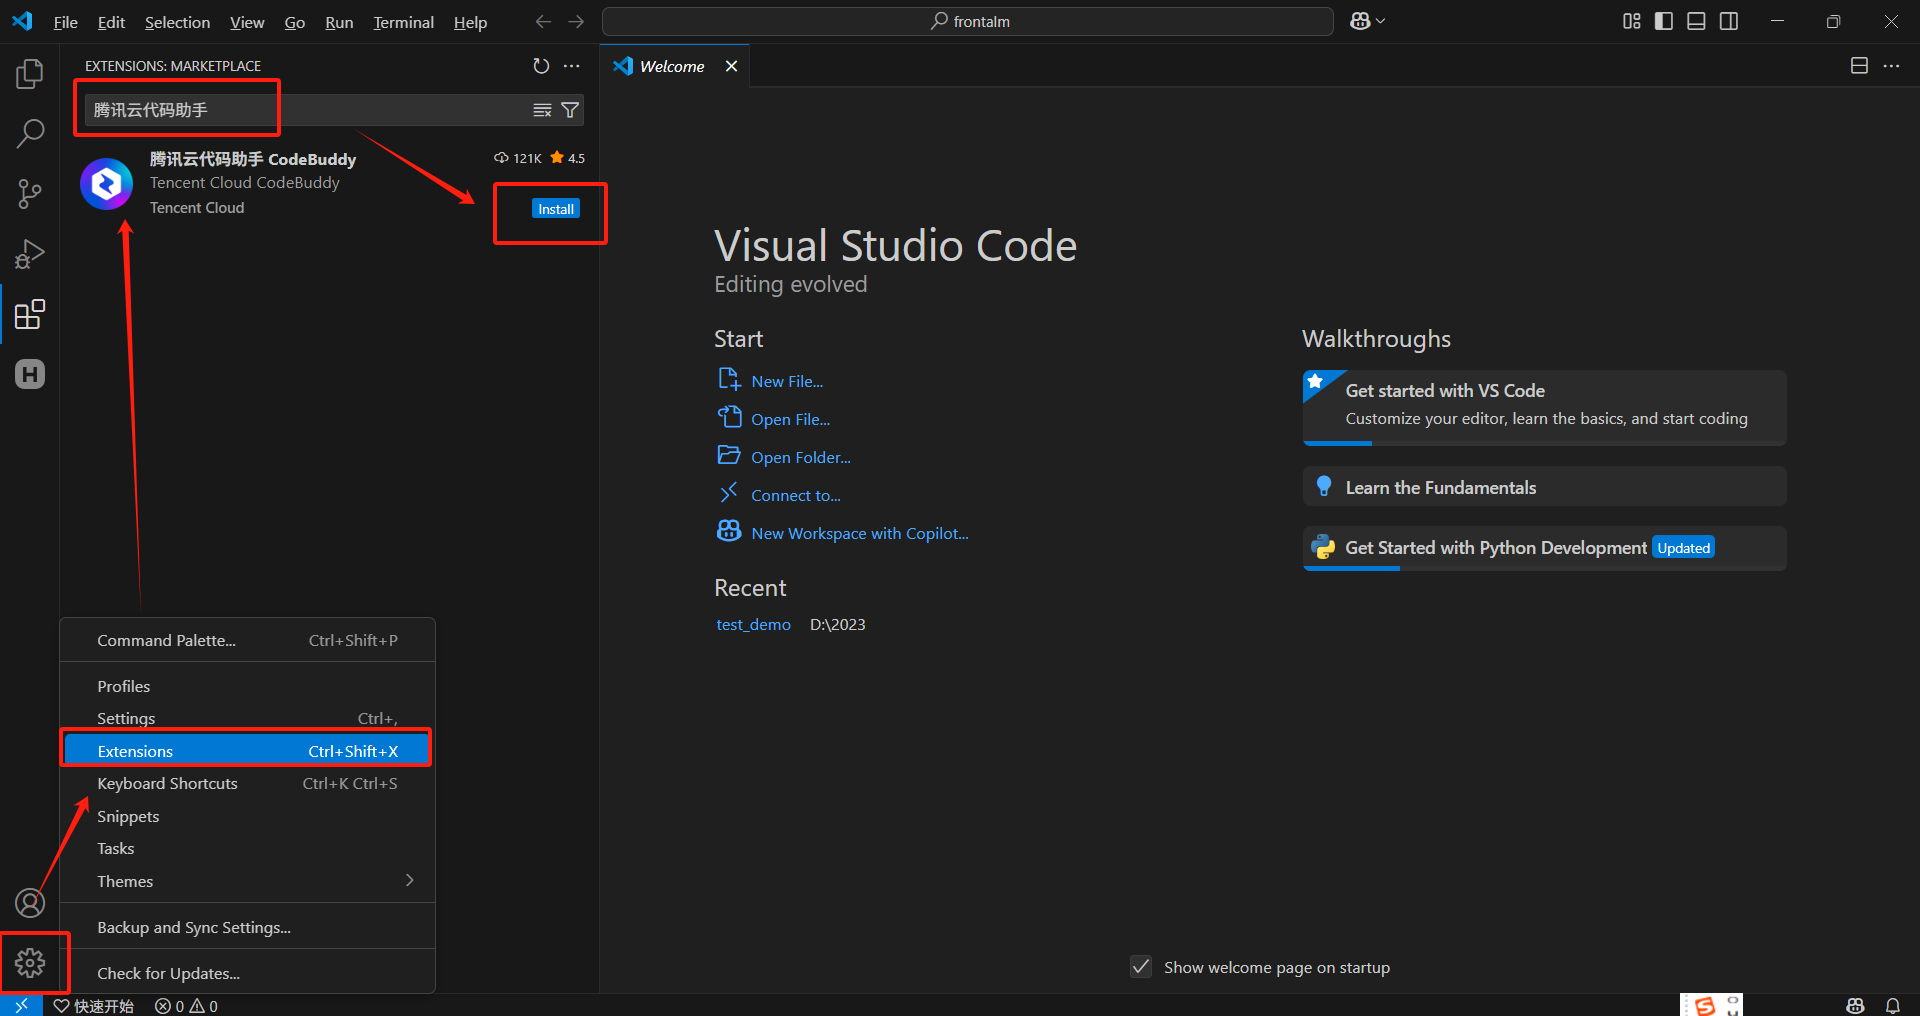Open Keyboard Shortcuts menu entry

point(248,783)
